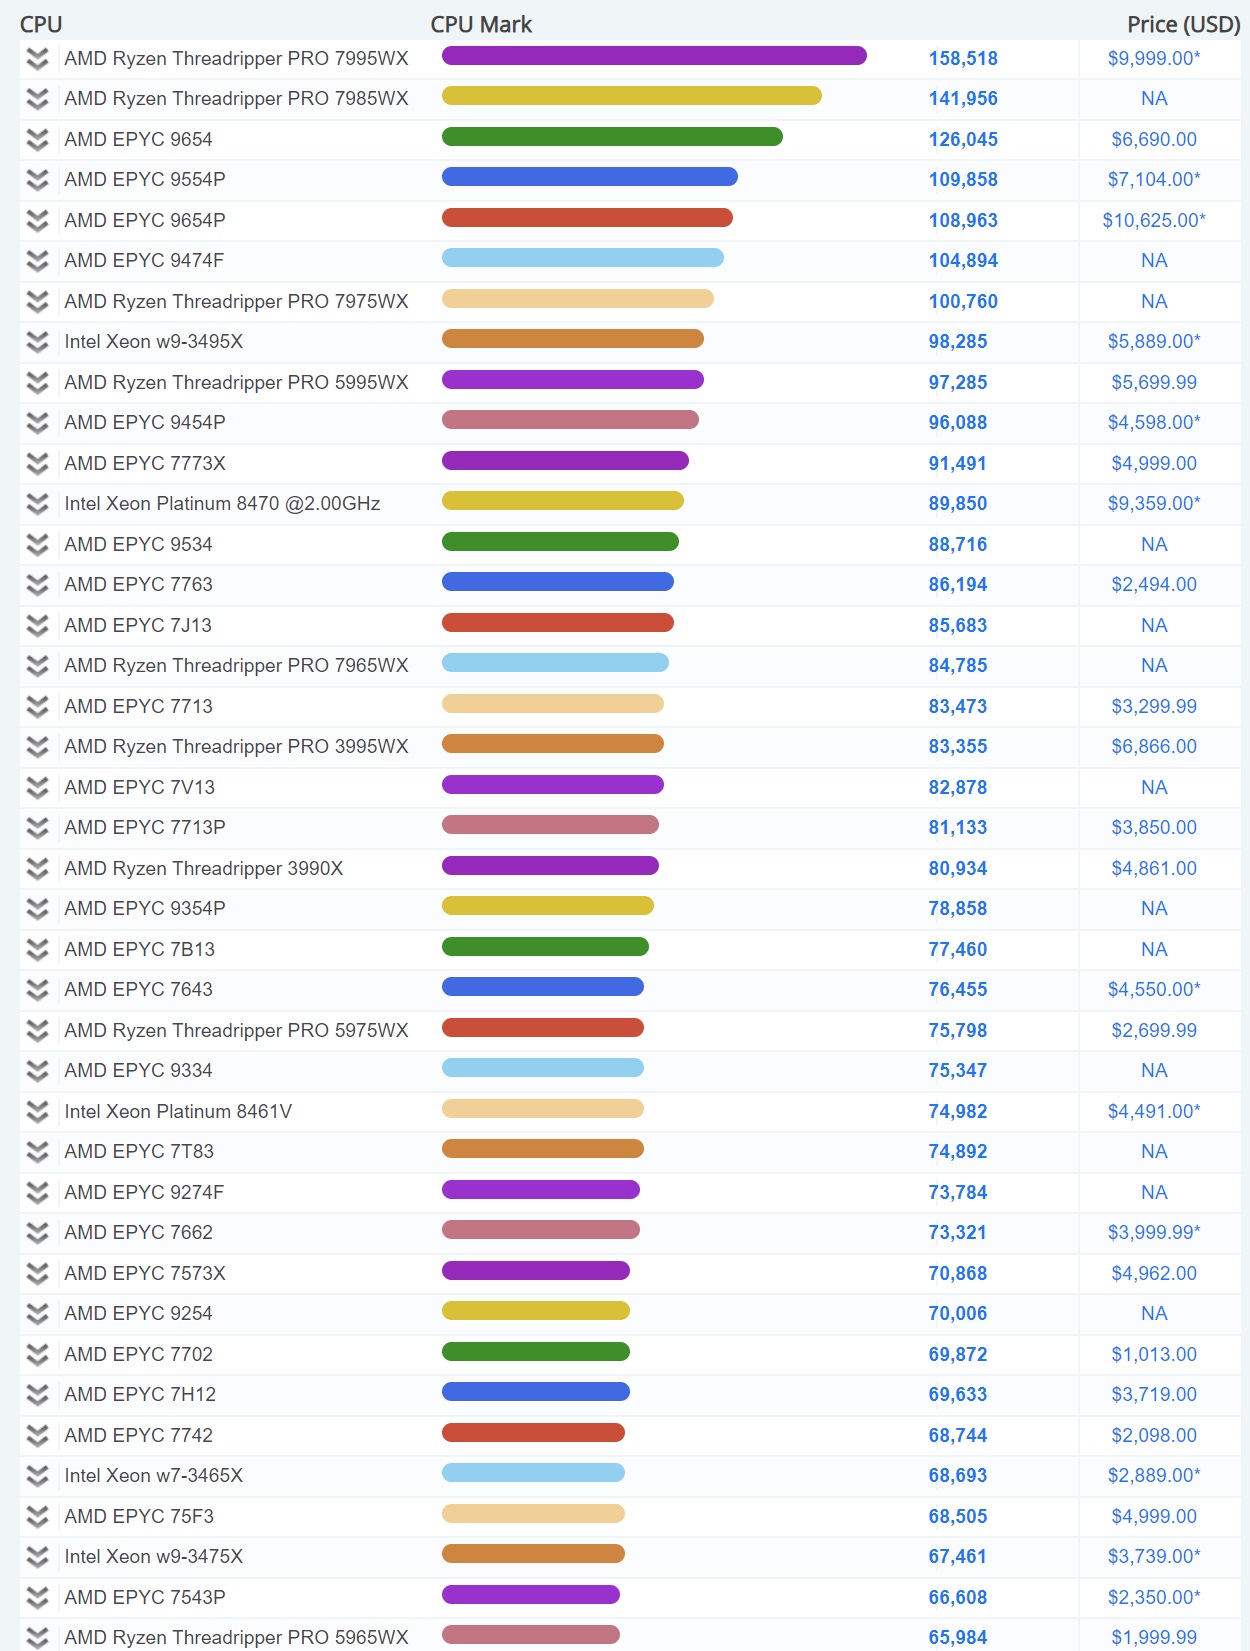This screenshot has height=1651, width=1250.
Task: Click chevron icon beside AMD EPYC 7702
Action: coord(37,1355)
